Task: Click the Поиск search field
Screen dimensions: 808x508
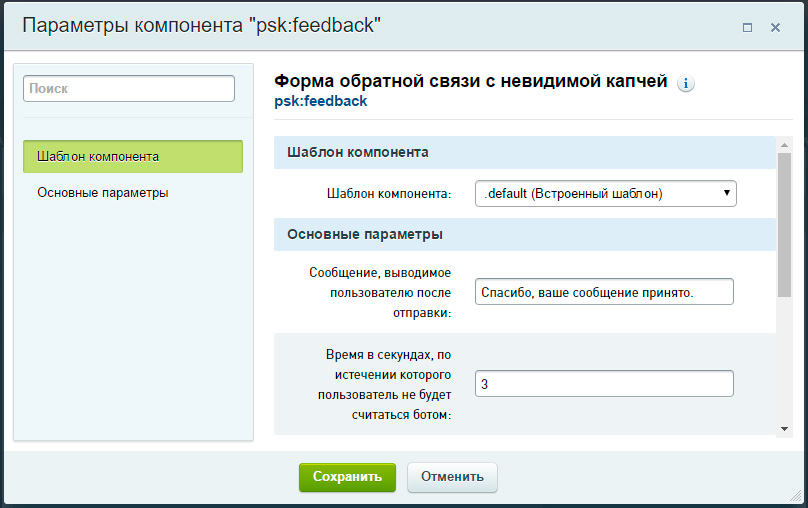Action: (x=129, y=88)
